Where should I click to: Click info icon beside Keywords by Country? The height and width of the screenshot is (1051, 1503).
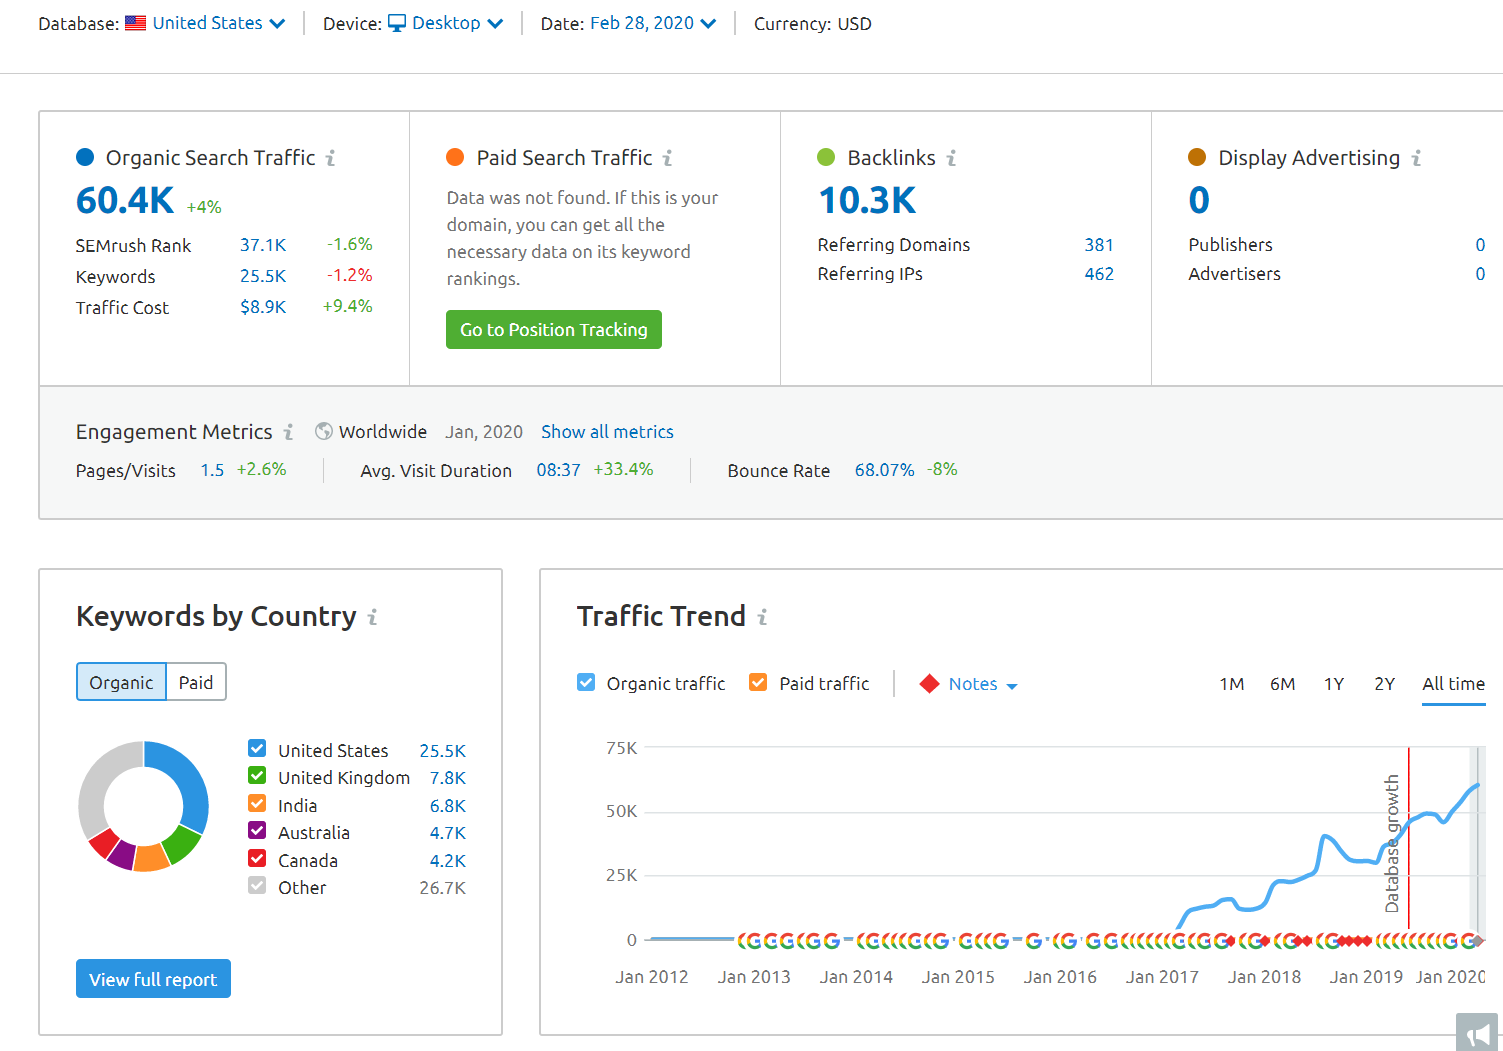(x=373, y=617)
